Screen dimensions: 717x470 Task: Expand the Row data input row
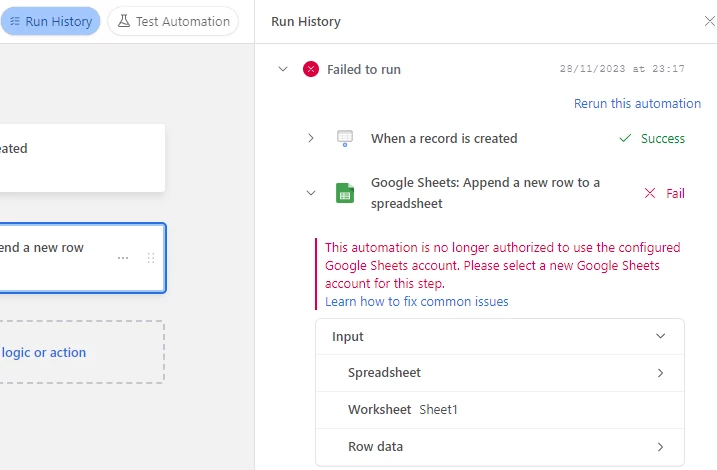point(660,447)
